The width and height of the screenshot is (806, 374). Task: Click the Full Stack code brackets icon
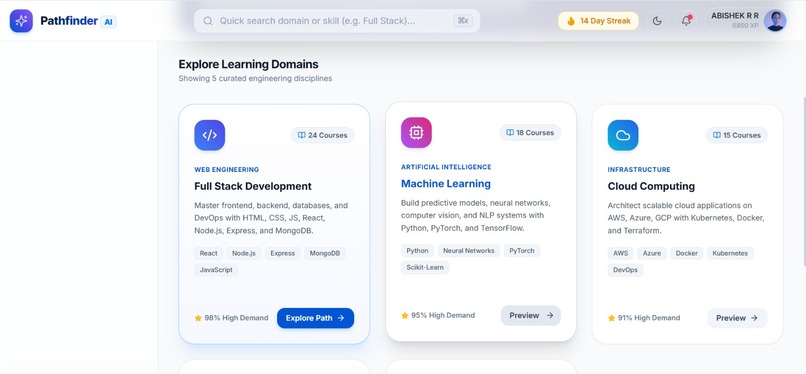pyautogui.click(x=210, y=135)
